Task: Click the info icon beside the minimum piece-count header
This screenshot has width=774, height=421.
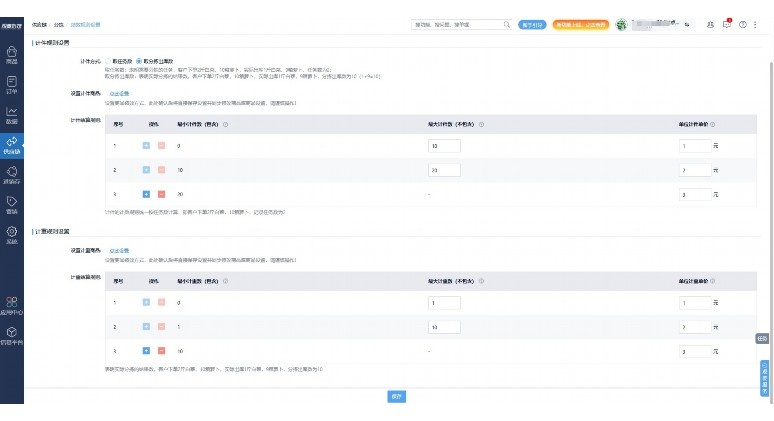Action: coord(226,124)
